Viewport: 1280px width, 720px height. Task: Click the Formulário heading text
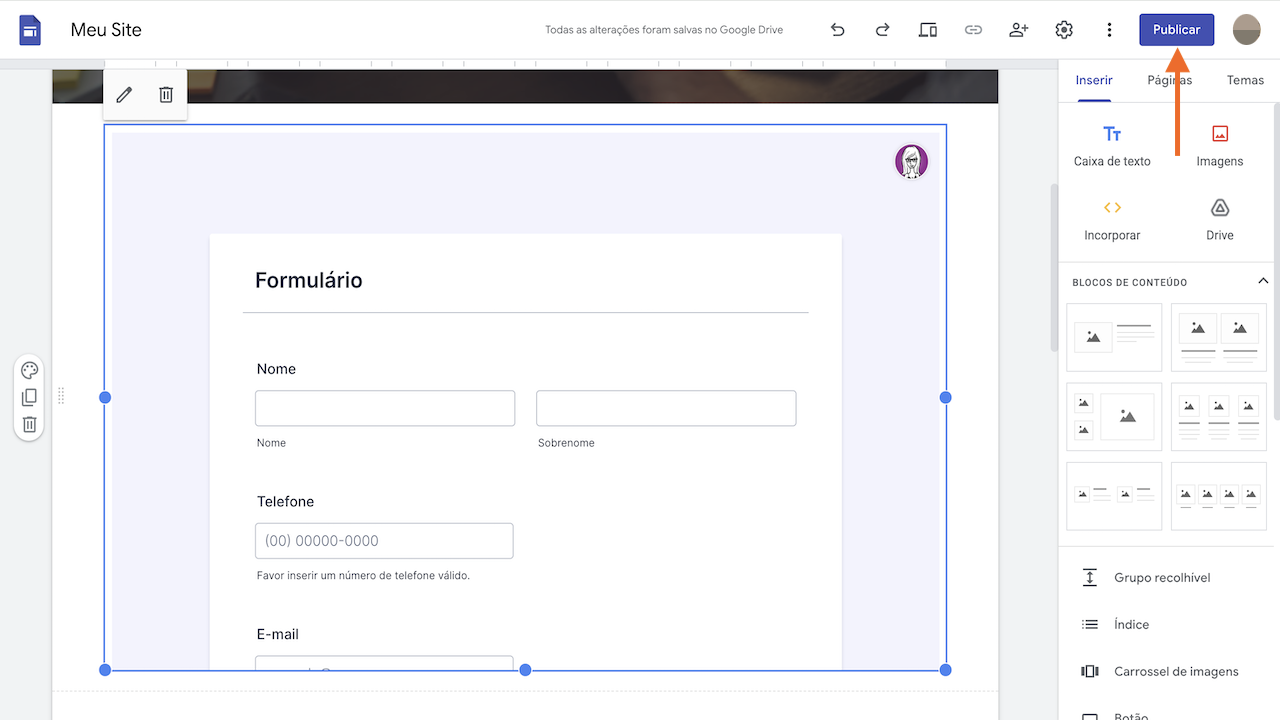(309, 280)
